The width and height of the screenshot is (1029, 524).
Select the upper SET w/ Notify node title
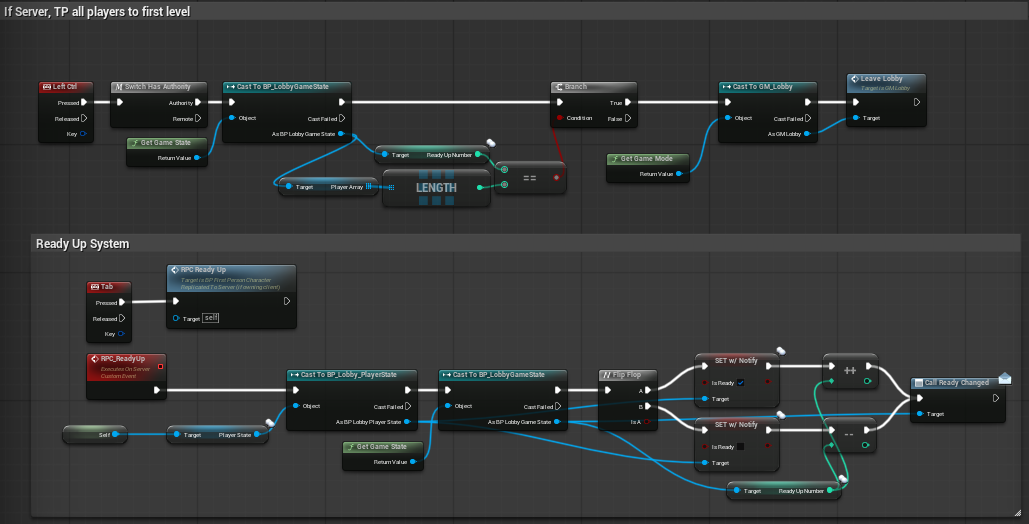736,360
